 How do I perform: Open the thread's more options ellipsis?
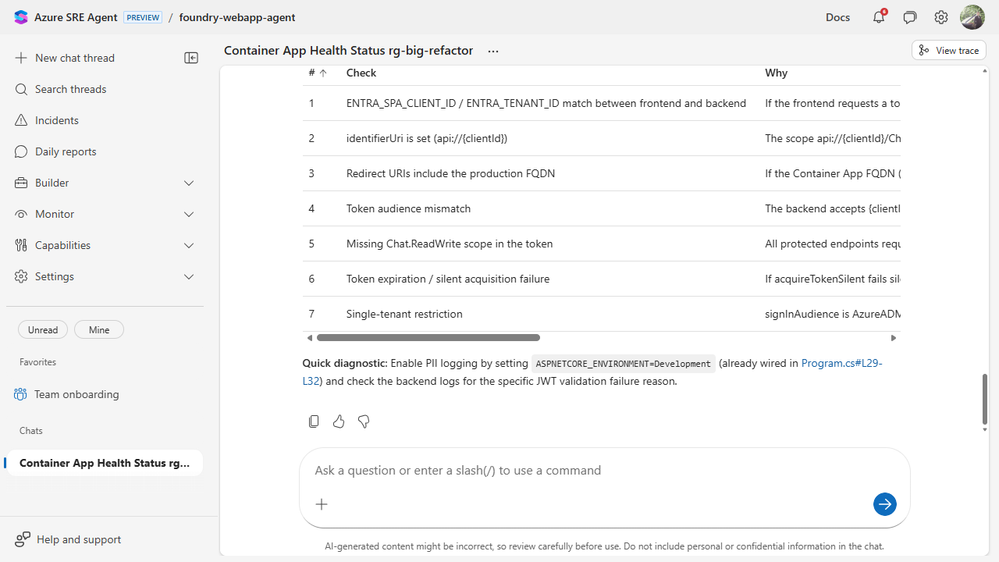pyautogui.click(x=493, y=51)
